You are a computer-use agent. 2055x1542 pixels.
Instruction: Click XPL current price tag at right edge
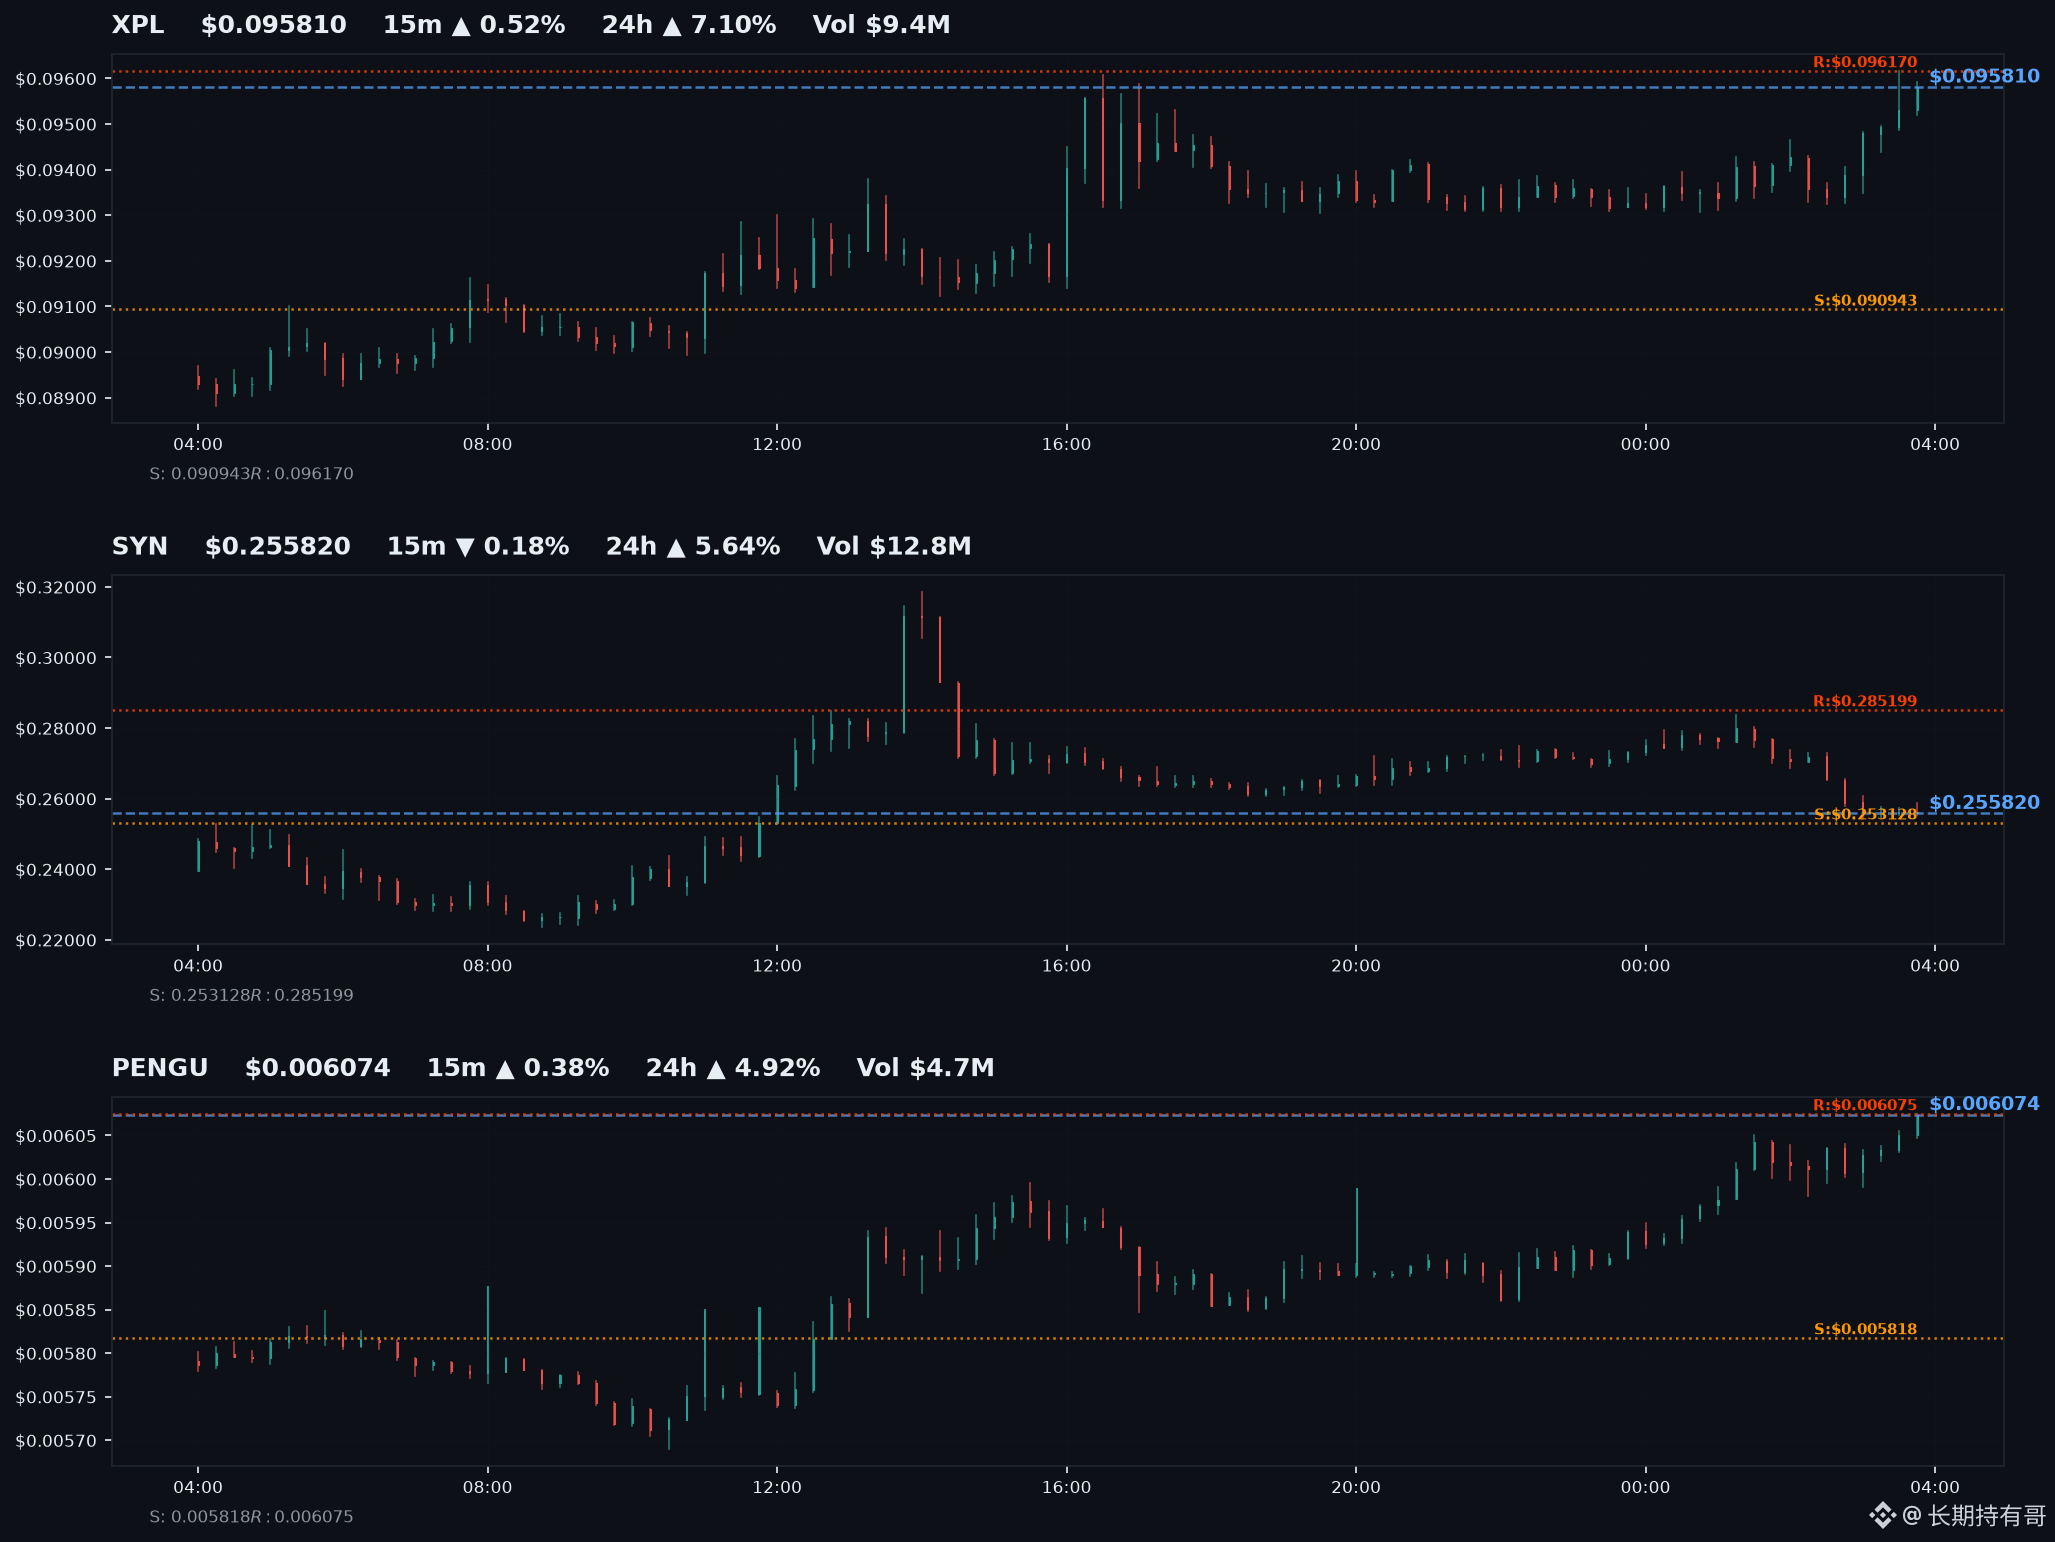tap(1984, 76)
